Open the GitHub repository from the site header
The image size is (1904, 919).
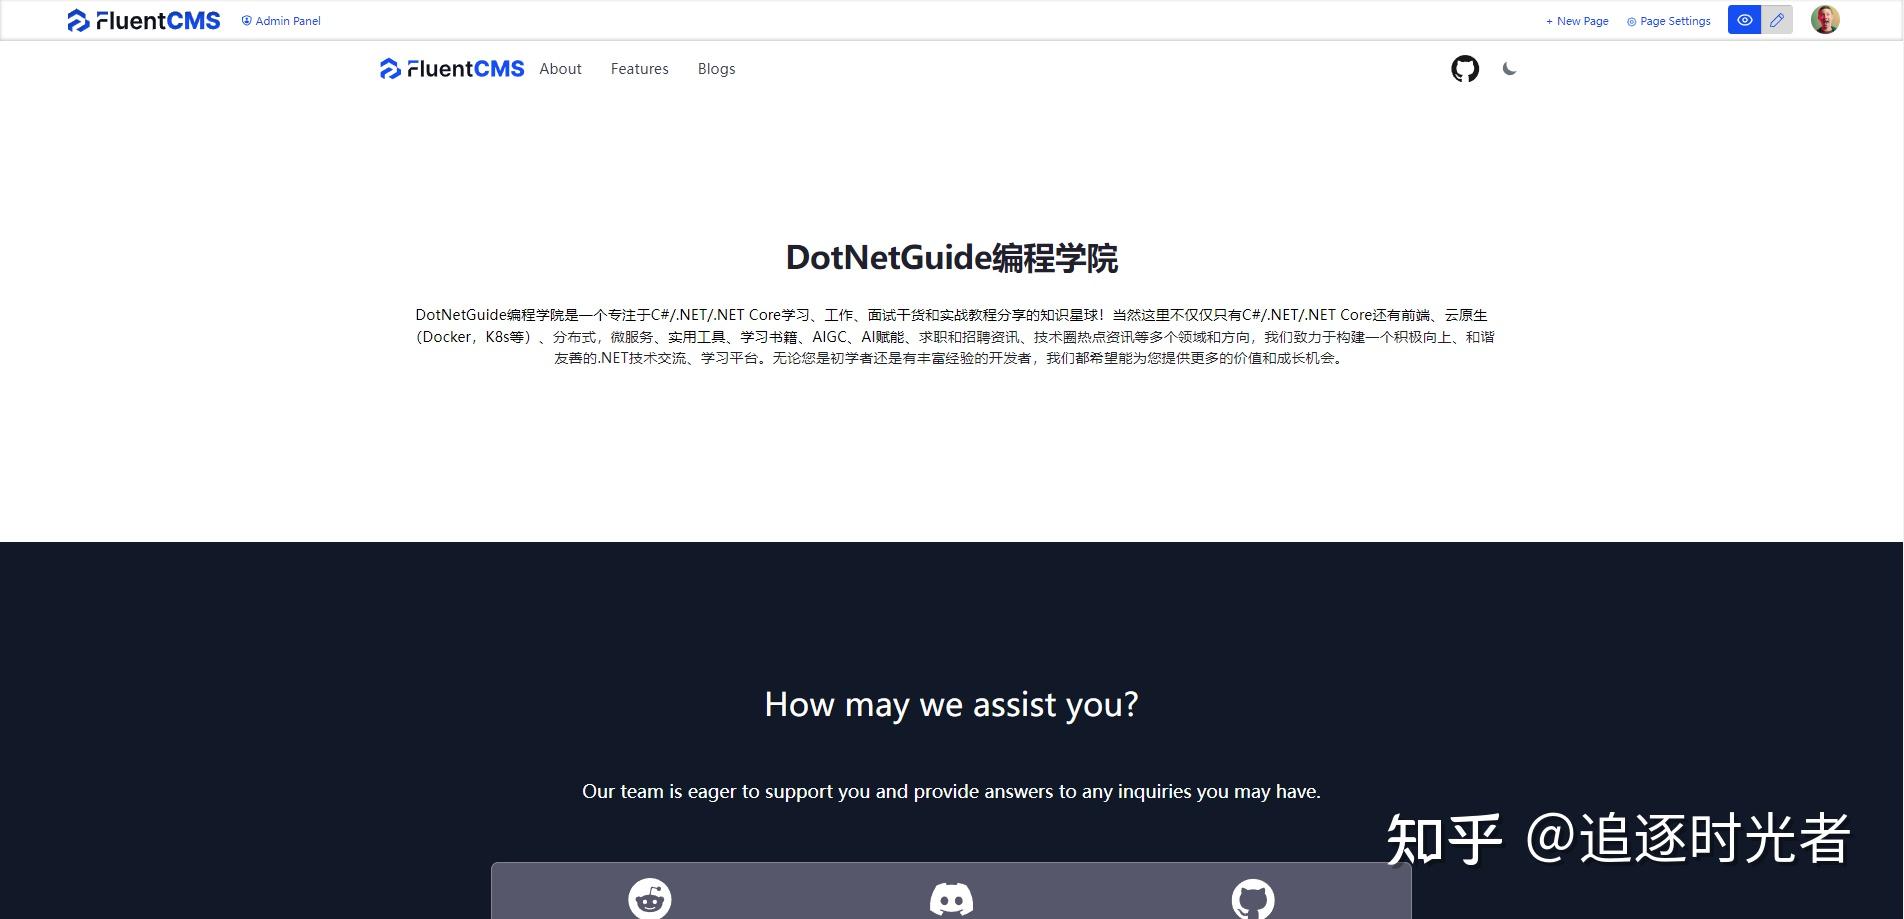pos(1465,68)
